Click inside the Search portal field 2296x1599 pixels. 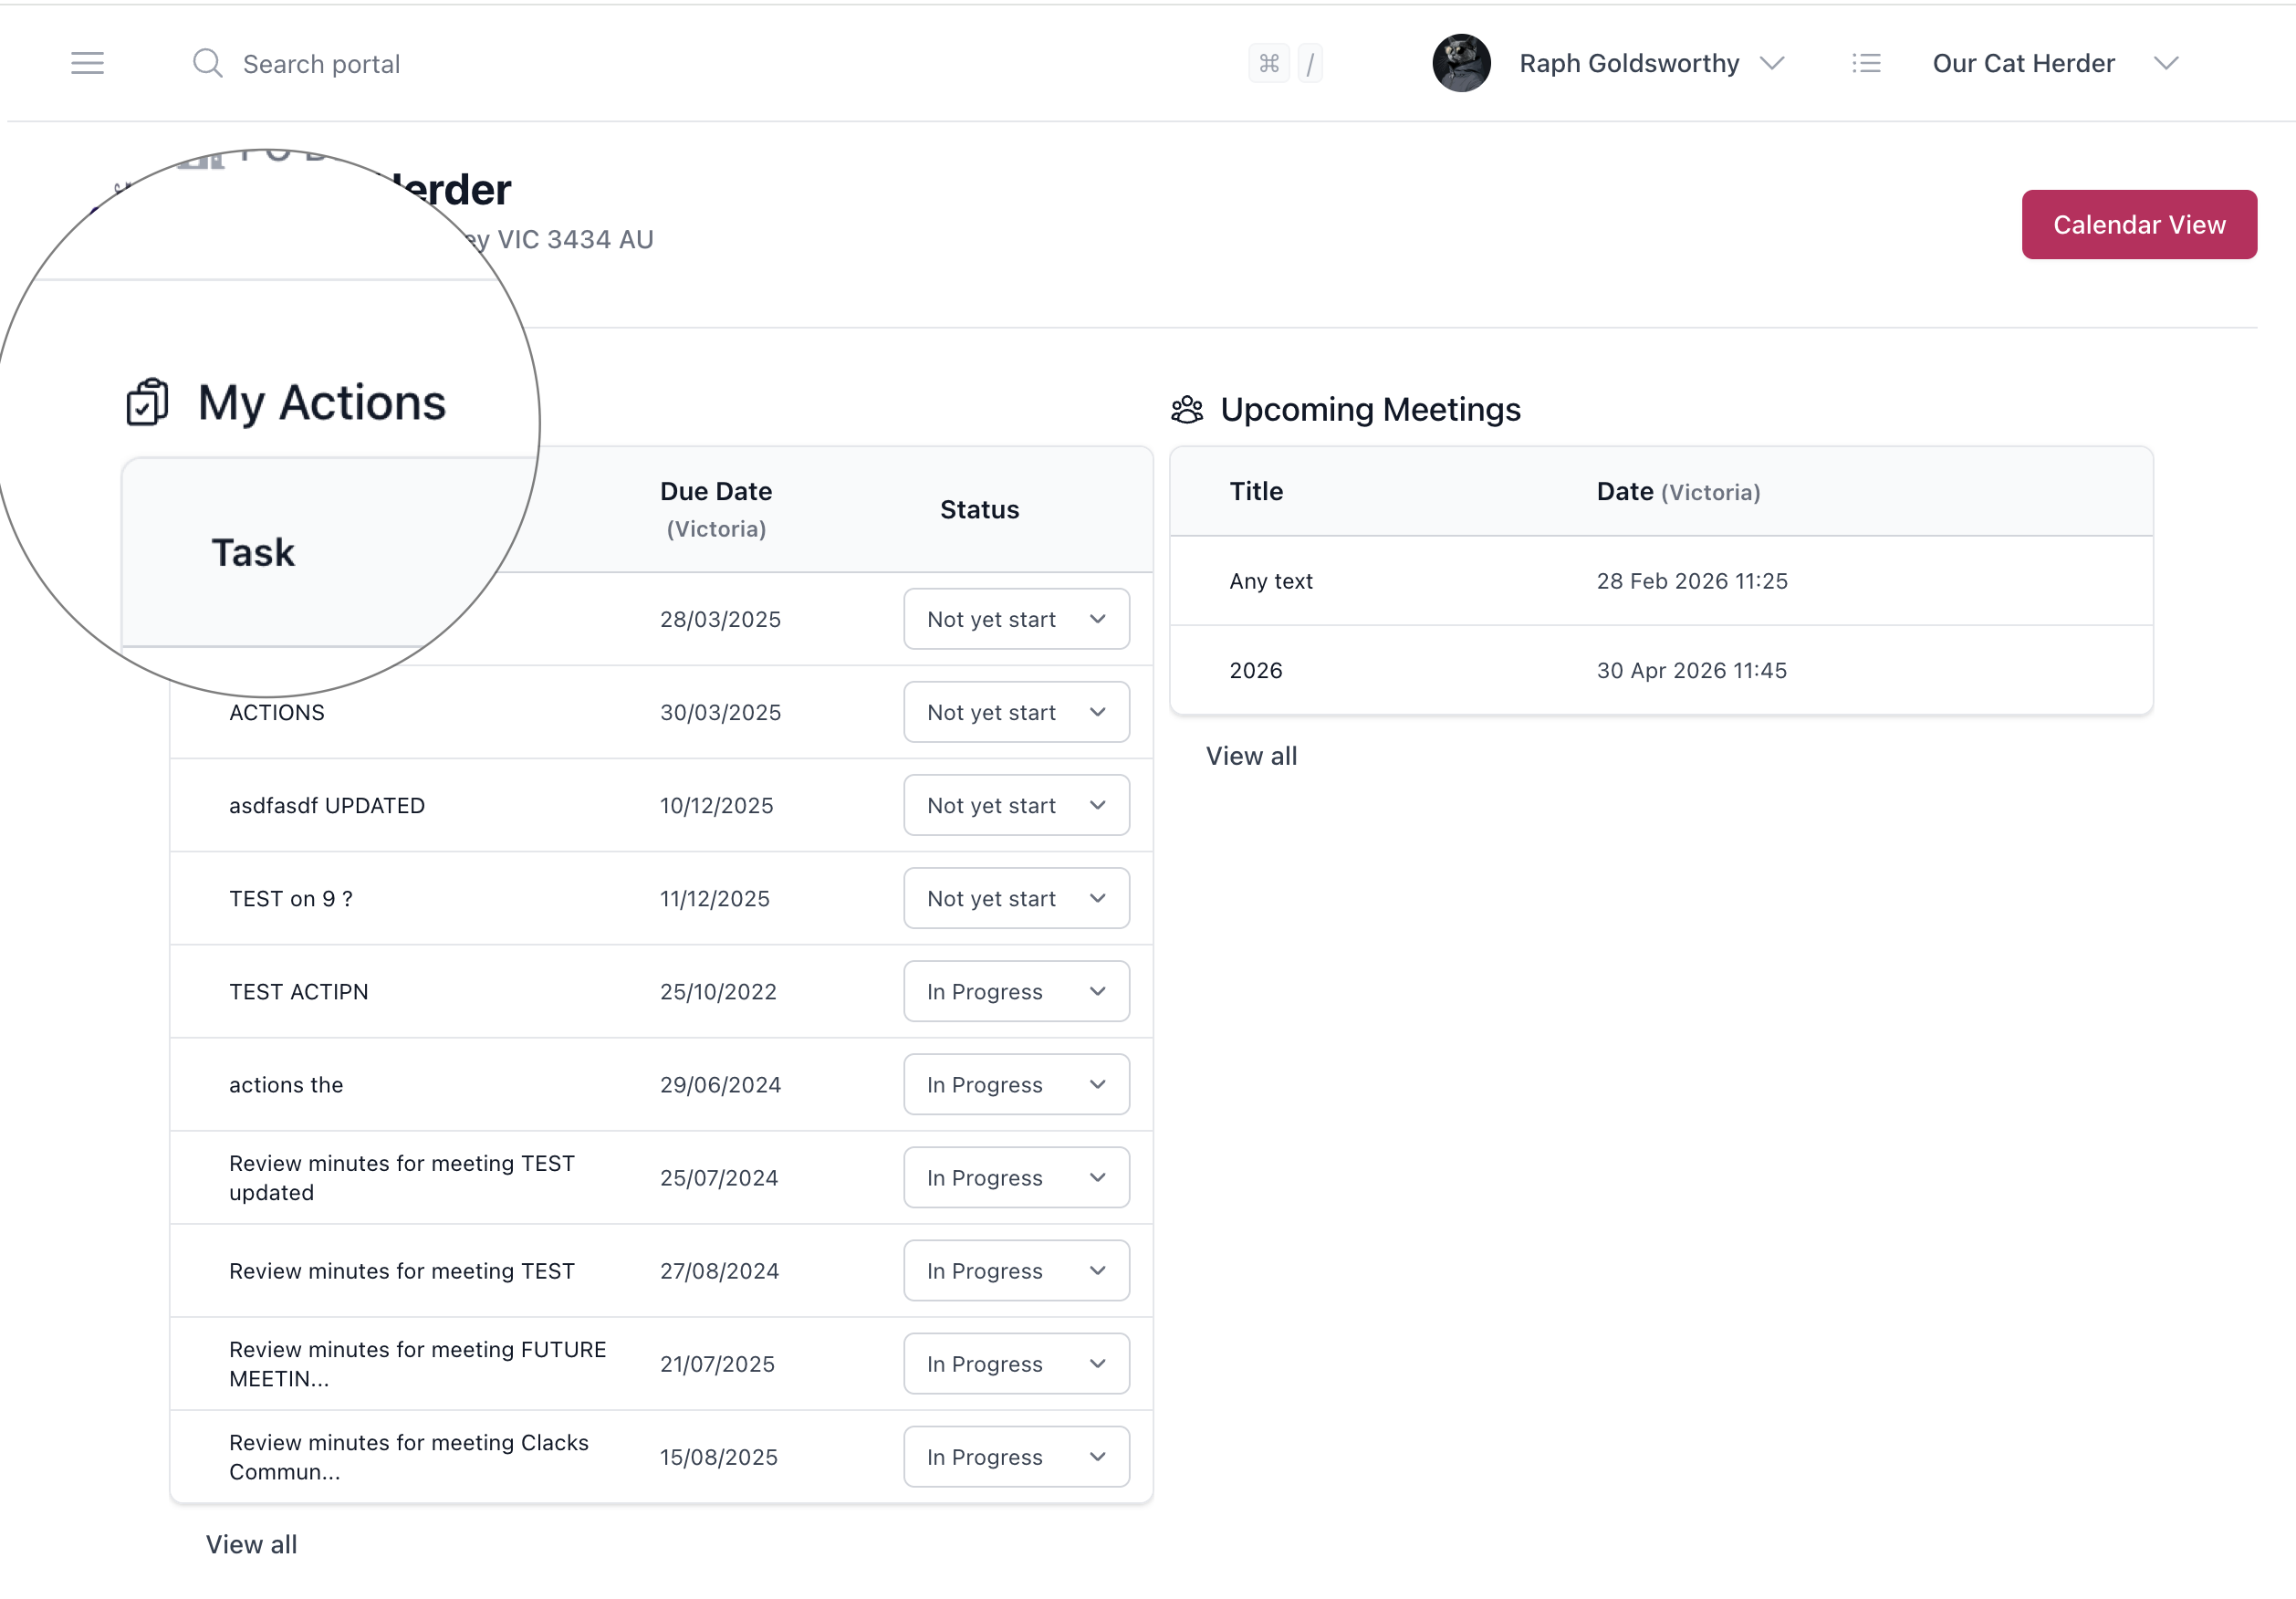(320, 63)
